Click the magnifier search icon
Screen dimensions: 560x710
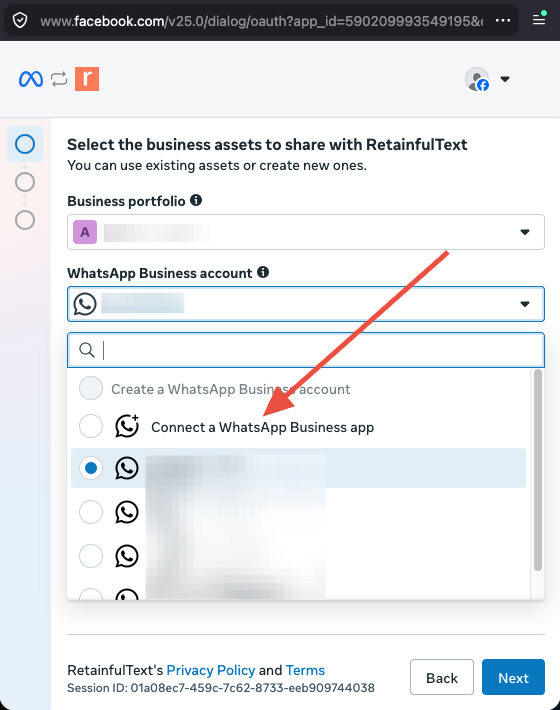(86, 350)
